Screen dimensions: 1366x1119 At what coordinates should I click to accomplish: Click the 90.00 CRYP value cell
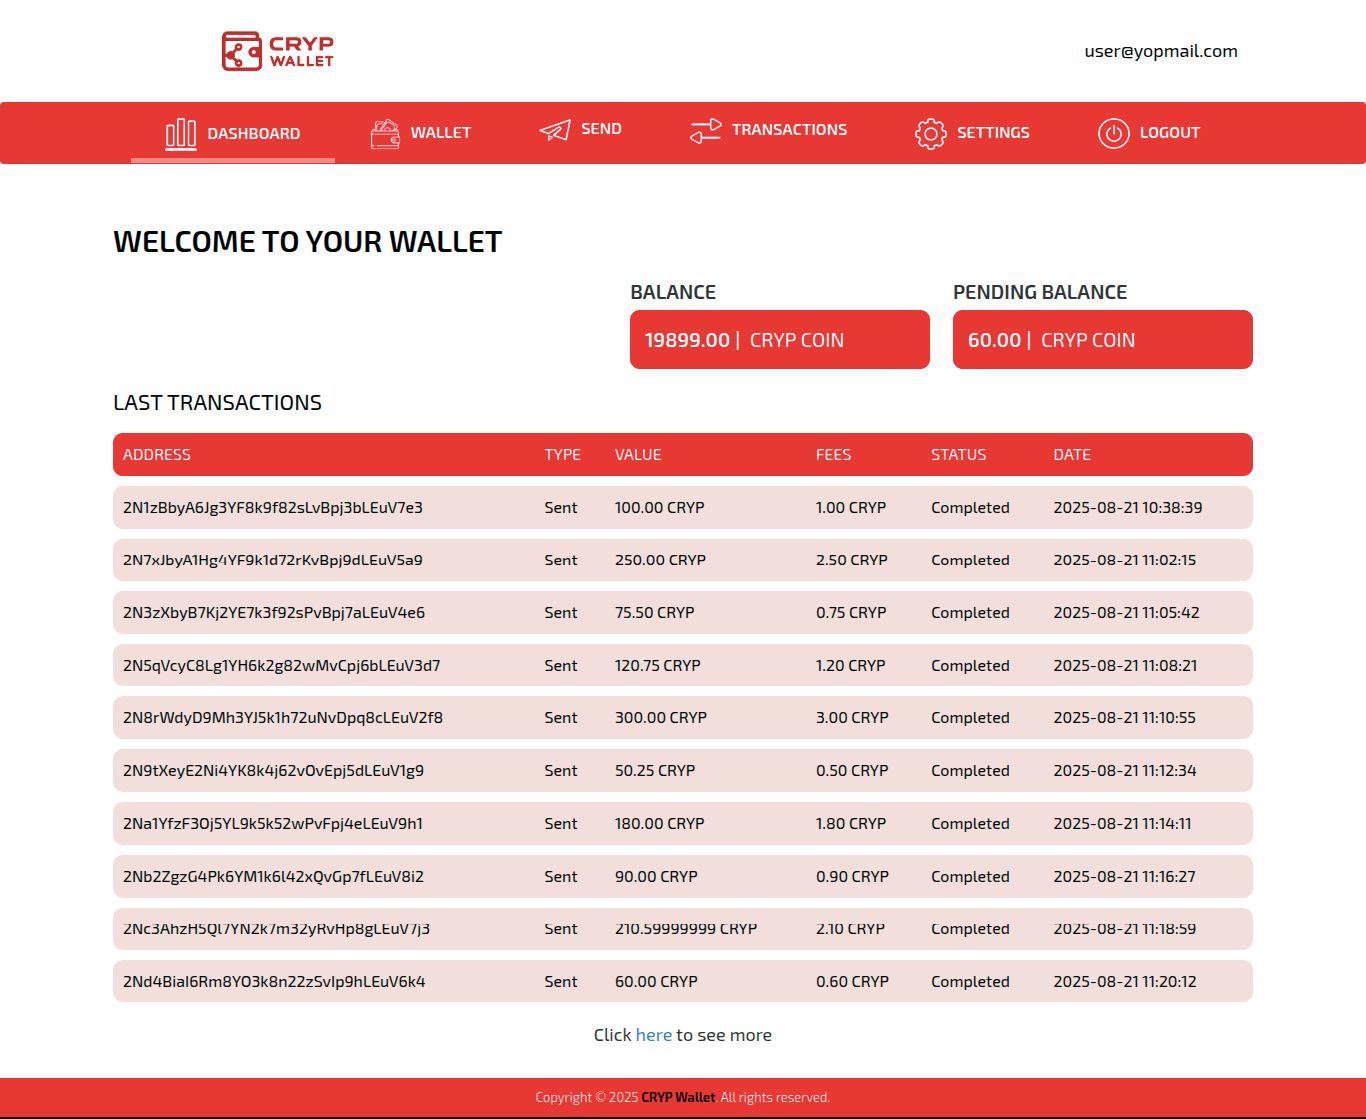(x=657, y=877)
